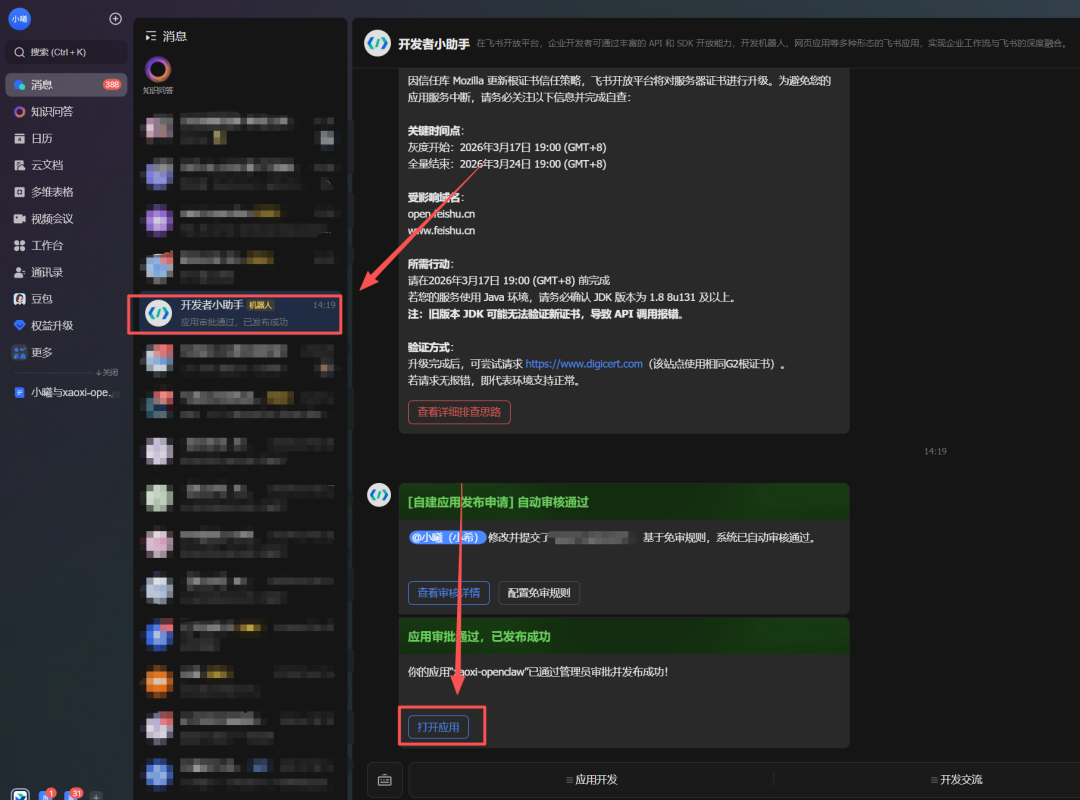Viewport: 1080px width, 800px height.
Task: Click the 权益升级 diamond icon
Action: click(x=19, y=326)
